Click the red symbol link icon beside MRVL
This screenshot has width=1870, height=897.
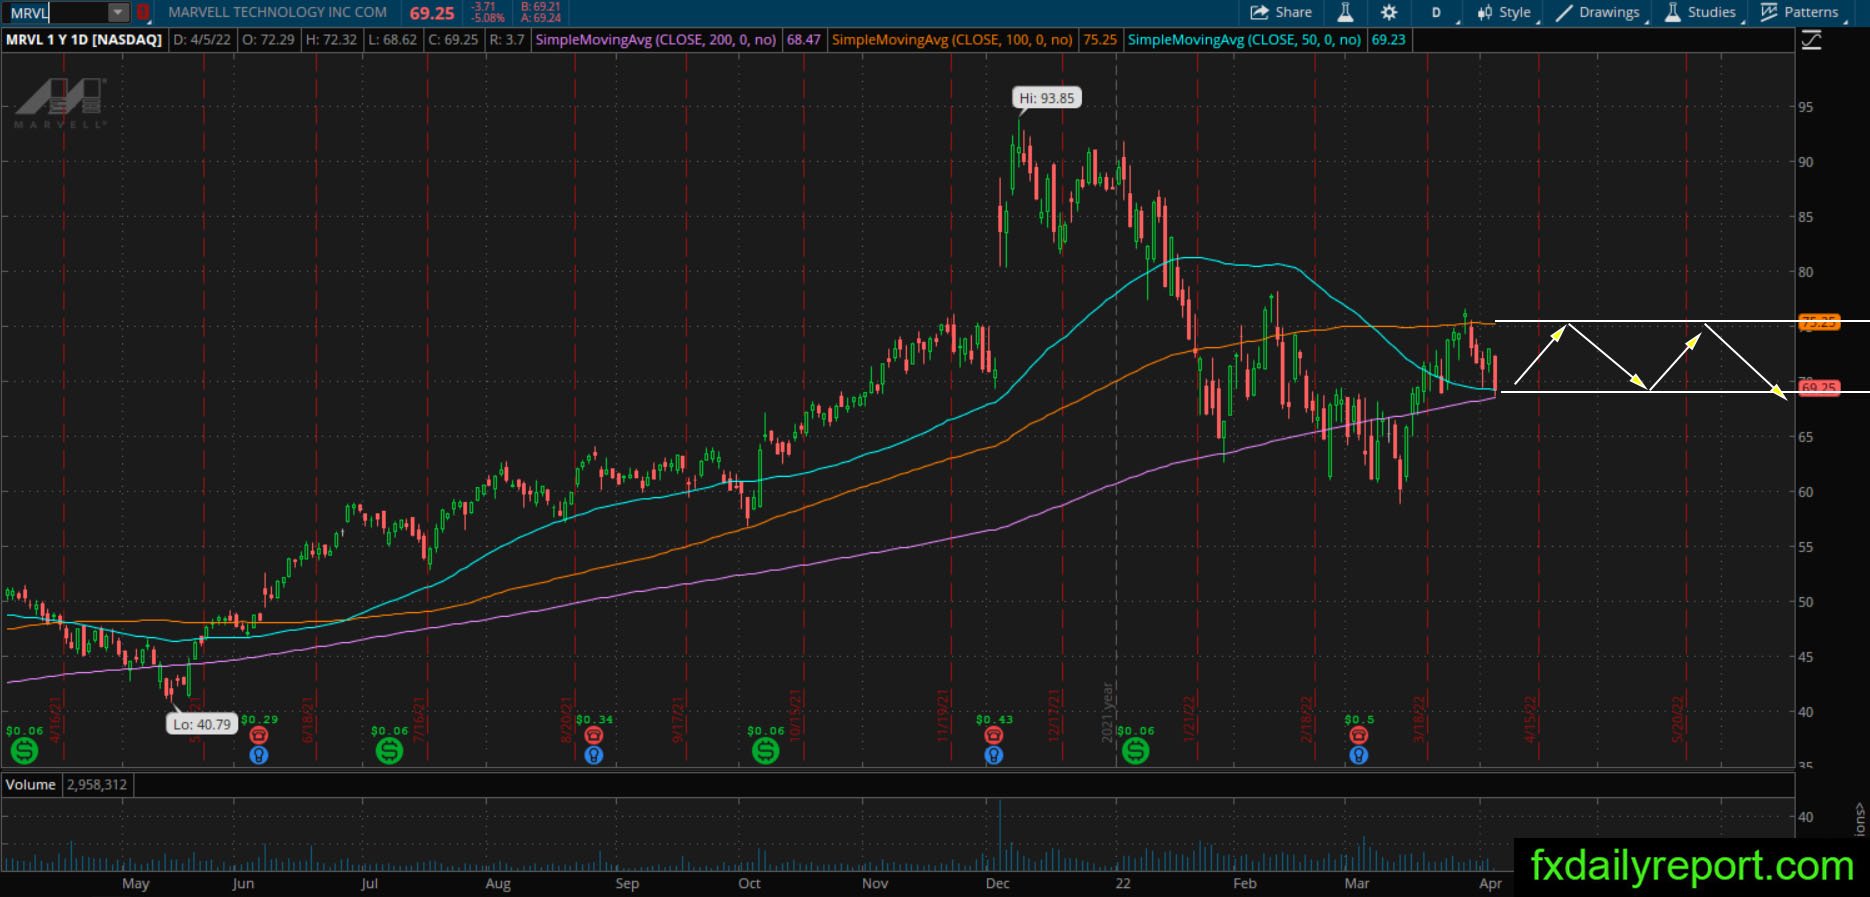click(x=143, y=13)
